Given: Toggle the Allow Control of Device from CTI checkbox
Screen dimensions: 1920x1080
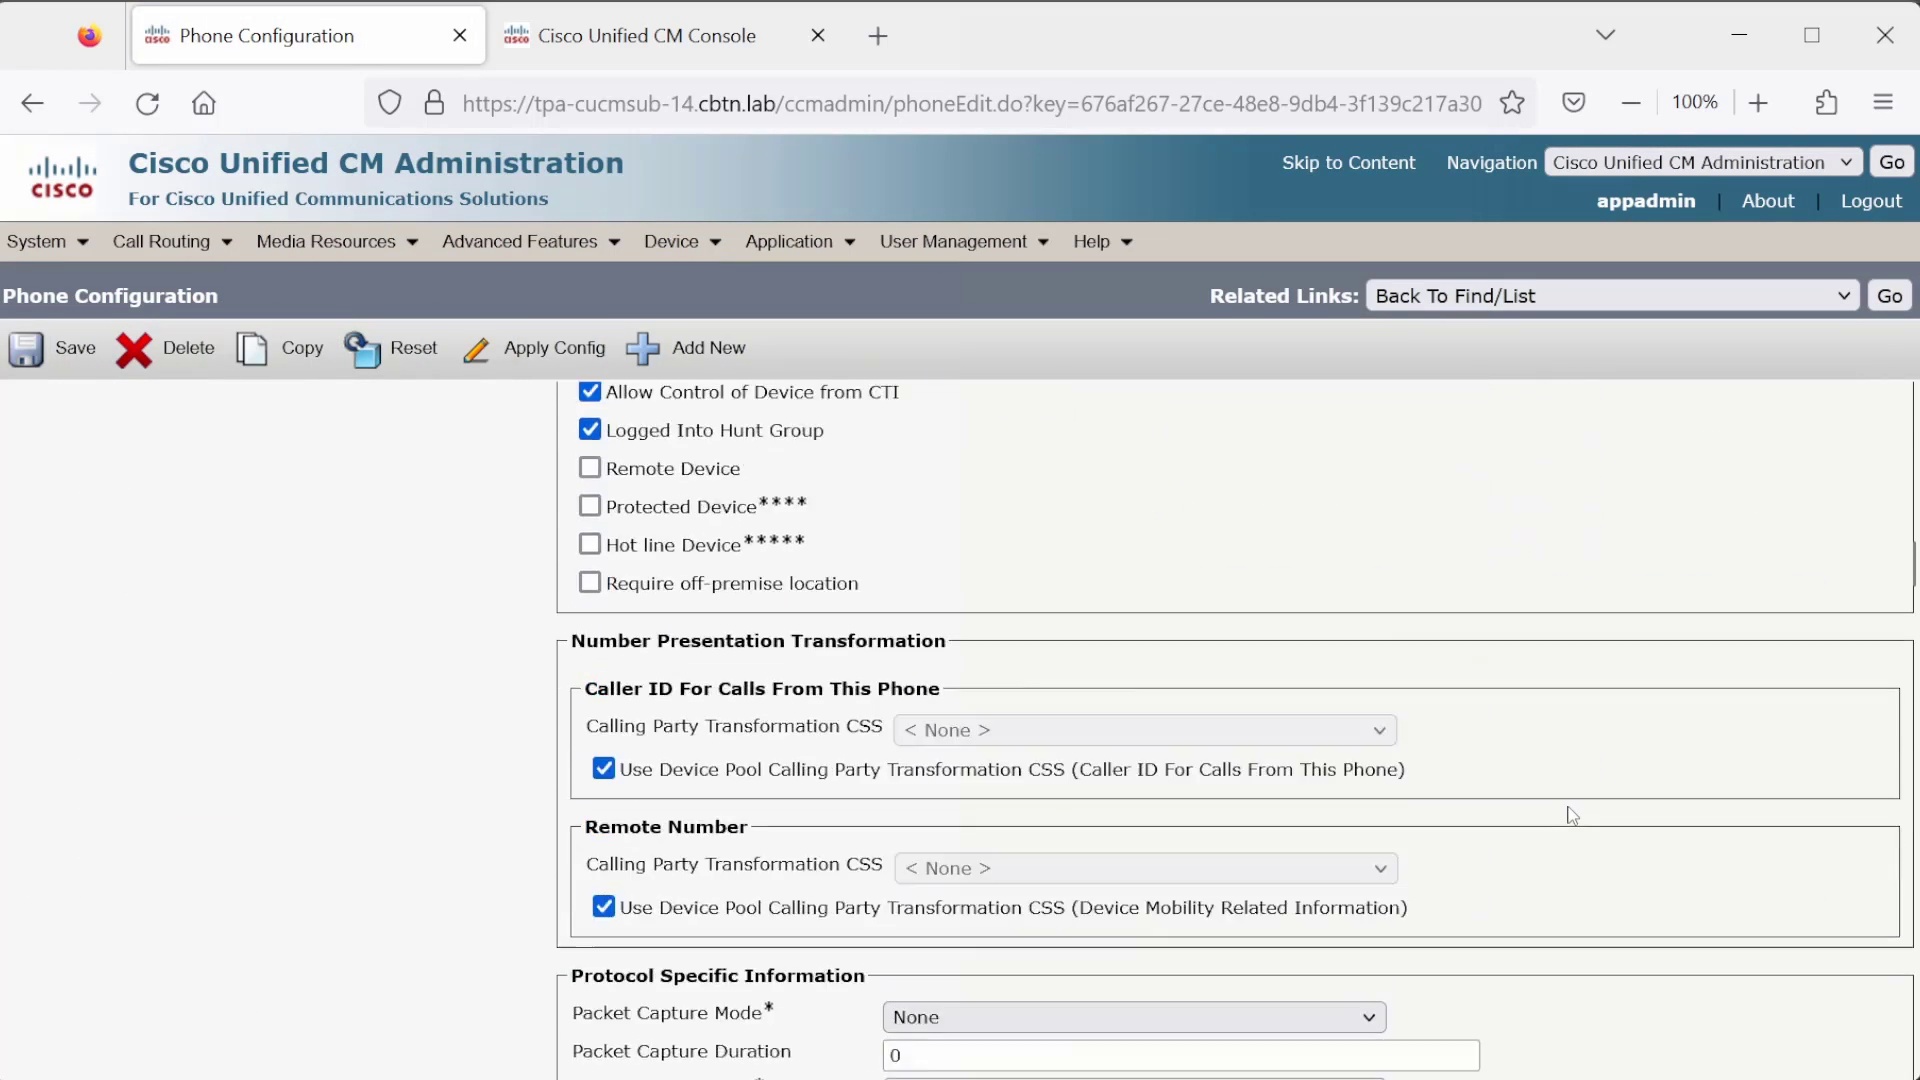Looking at the screenshot, I should click(589, 392).
